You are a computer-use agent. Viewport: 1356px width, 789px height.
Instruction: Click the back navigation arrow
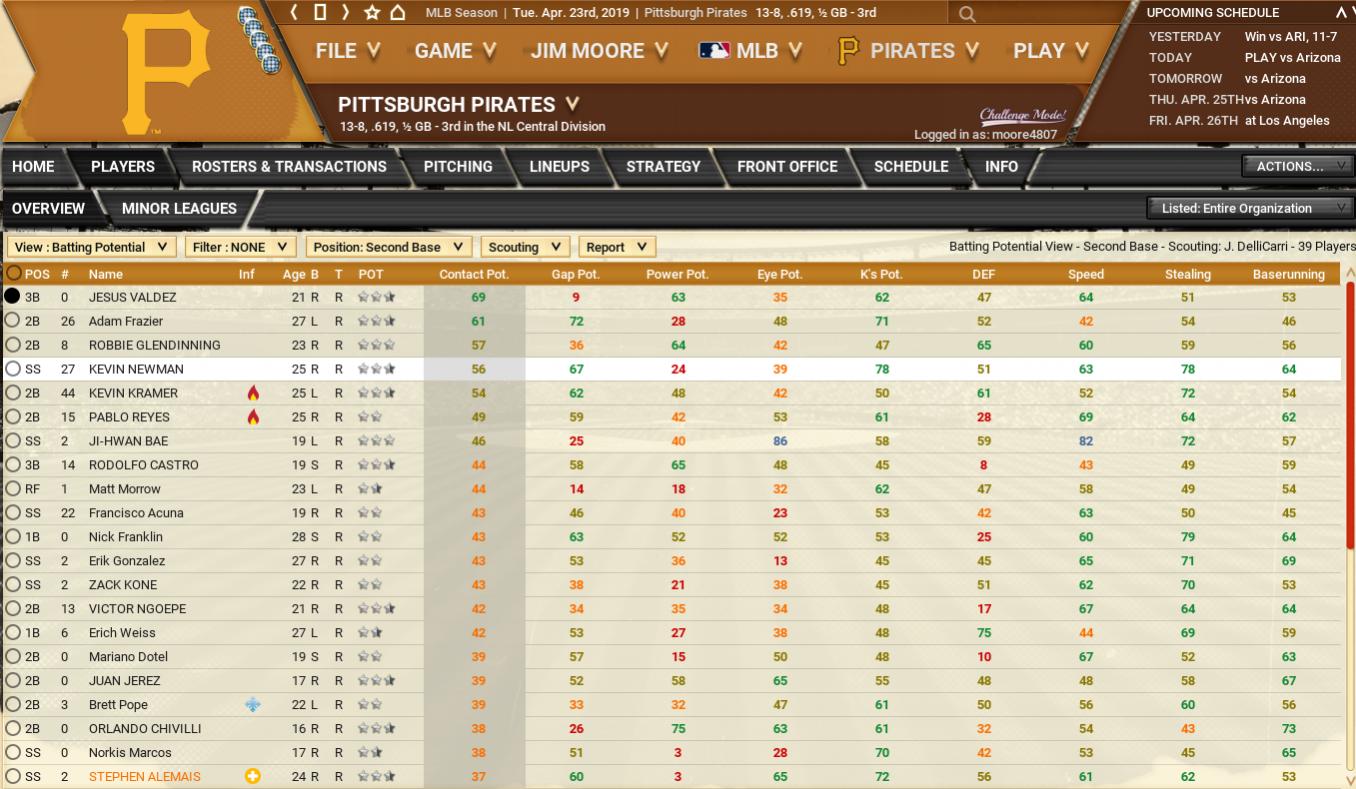tap(295, 12)
